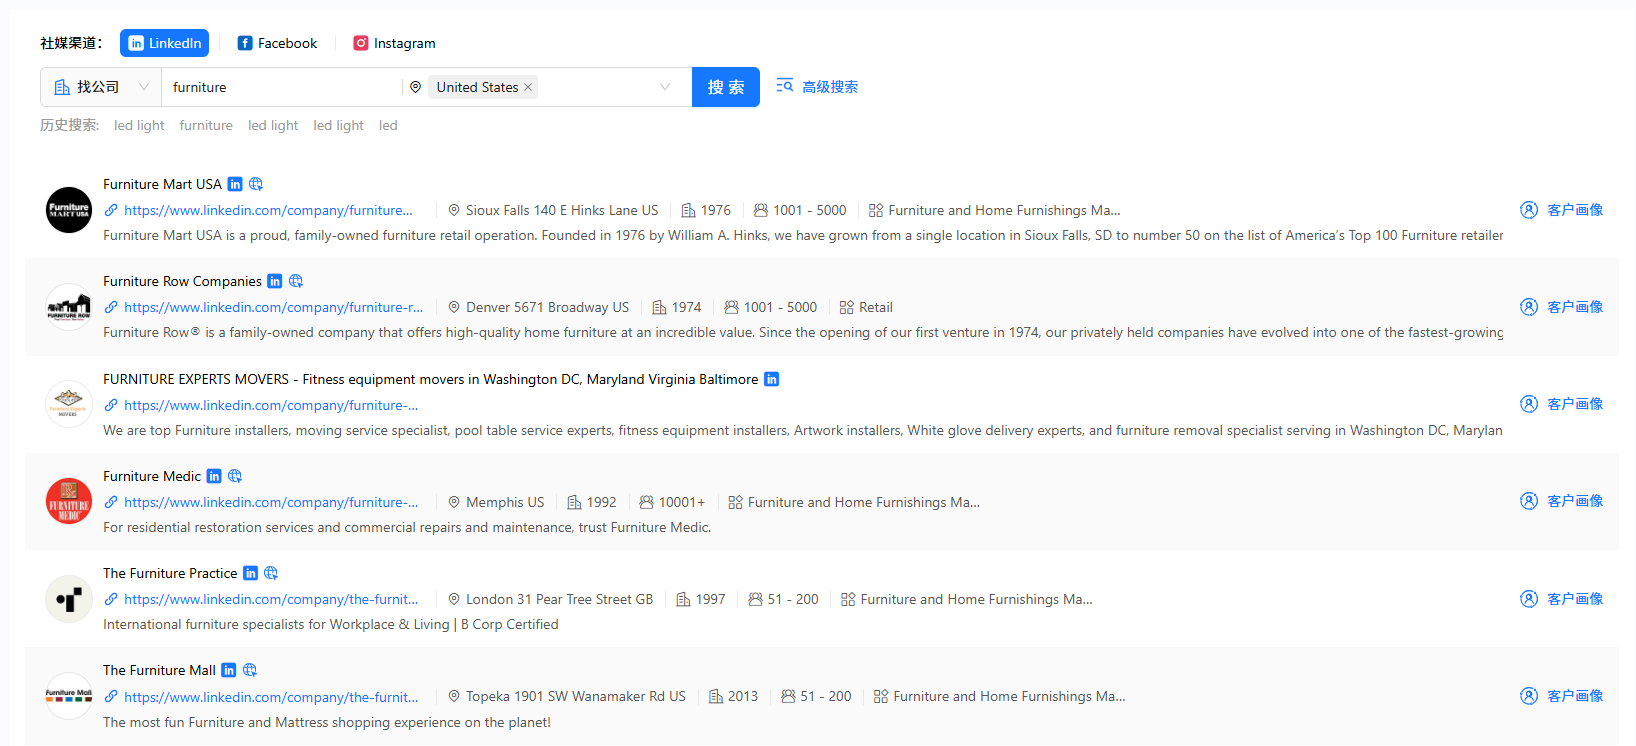Select the LinkedIn channel tab

click(x=164, y=43)
